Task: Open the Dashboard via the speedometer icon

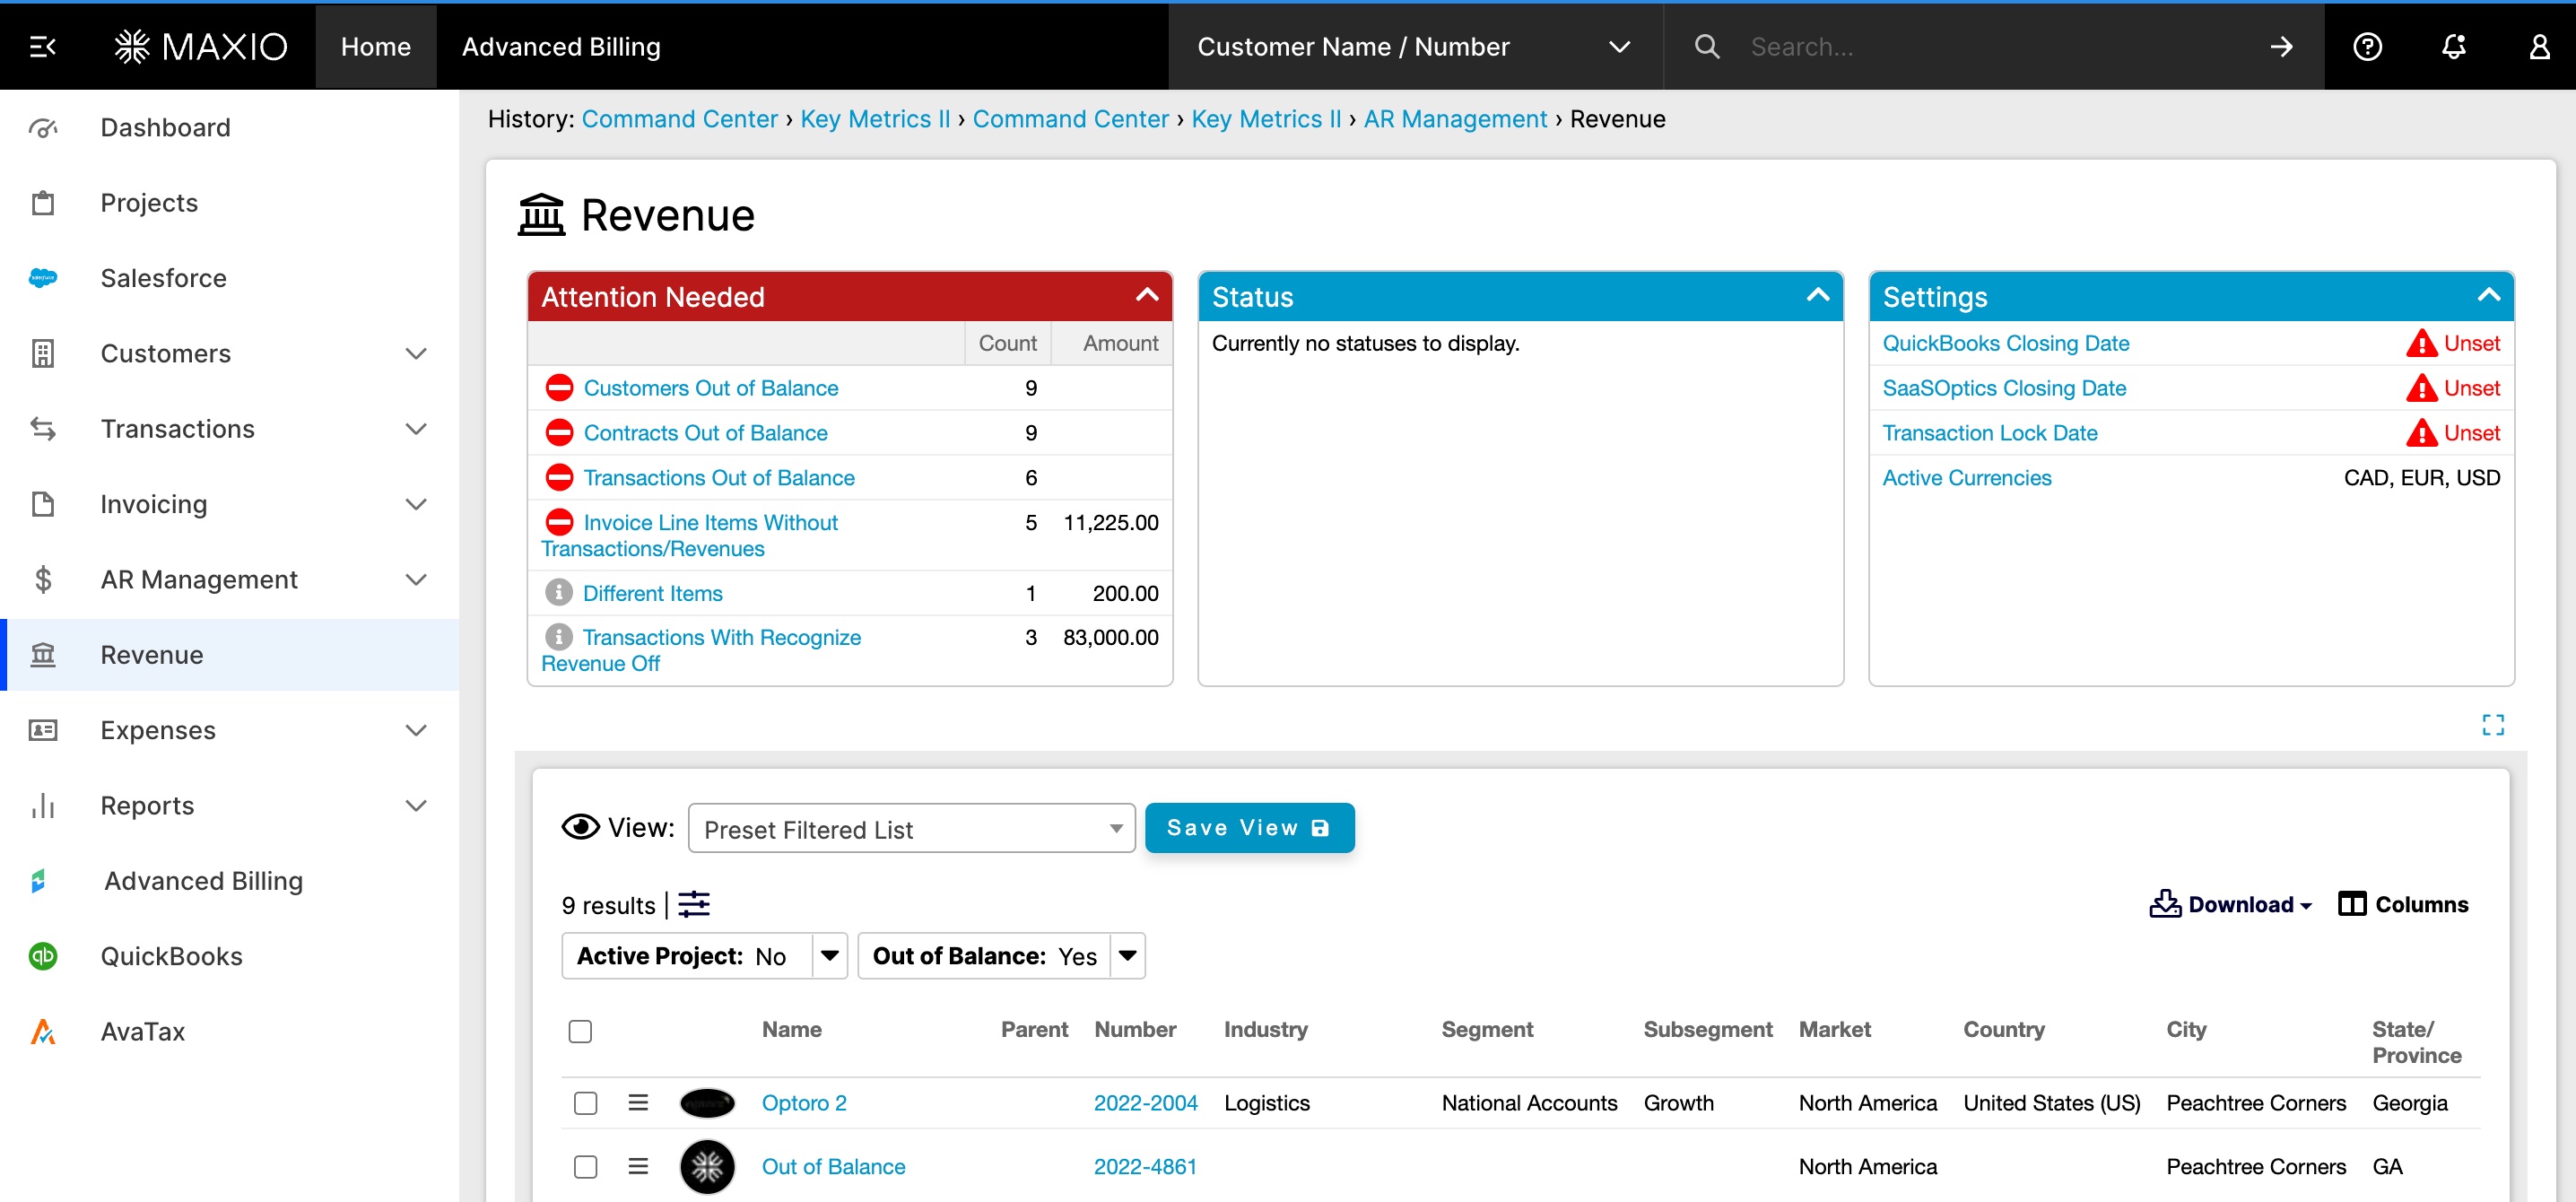Action: point(42,127)
